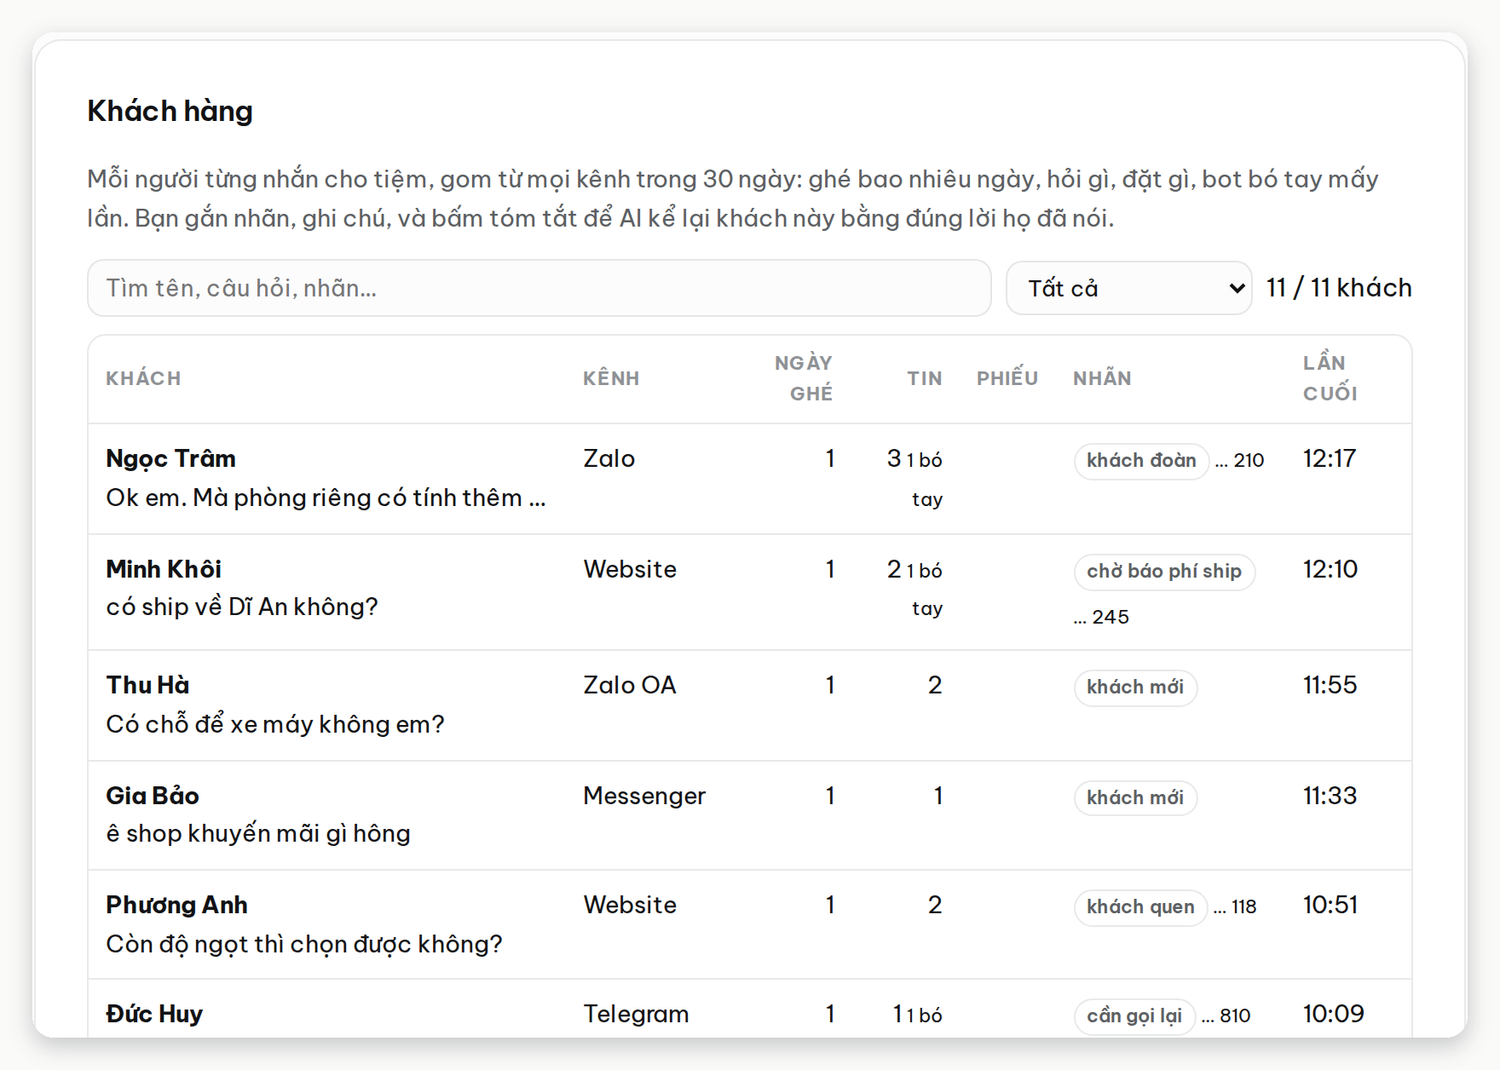Open the Phương Anh customer row
Viewport: 1500px width, 1070px height.
coord(749,925)
